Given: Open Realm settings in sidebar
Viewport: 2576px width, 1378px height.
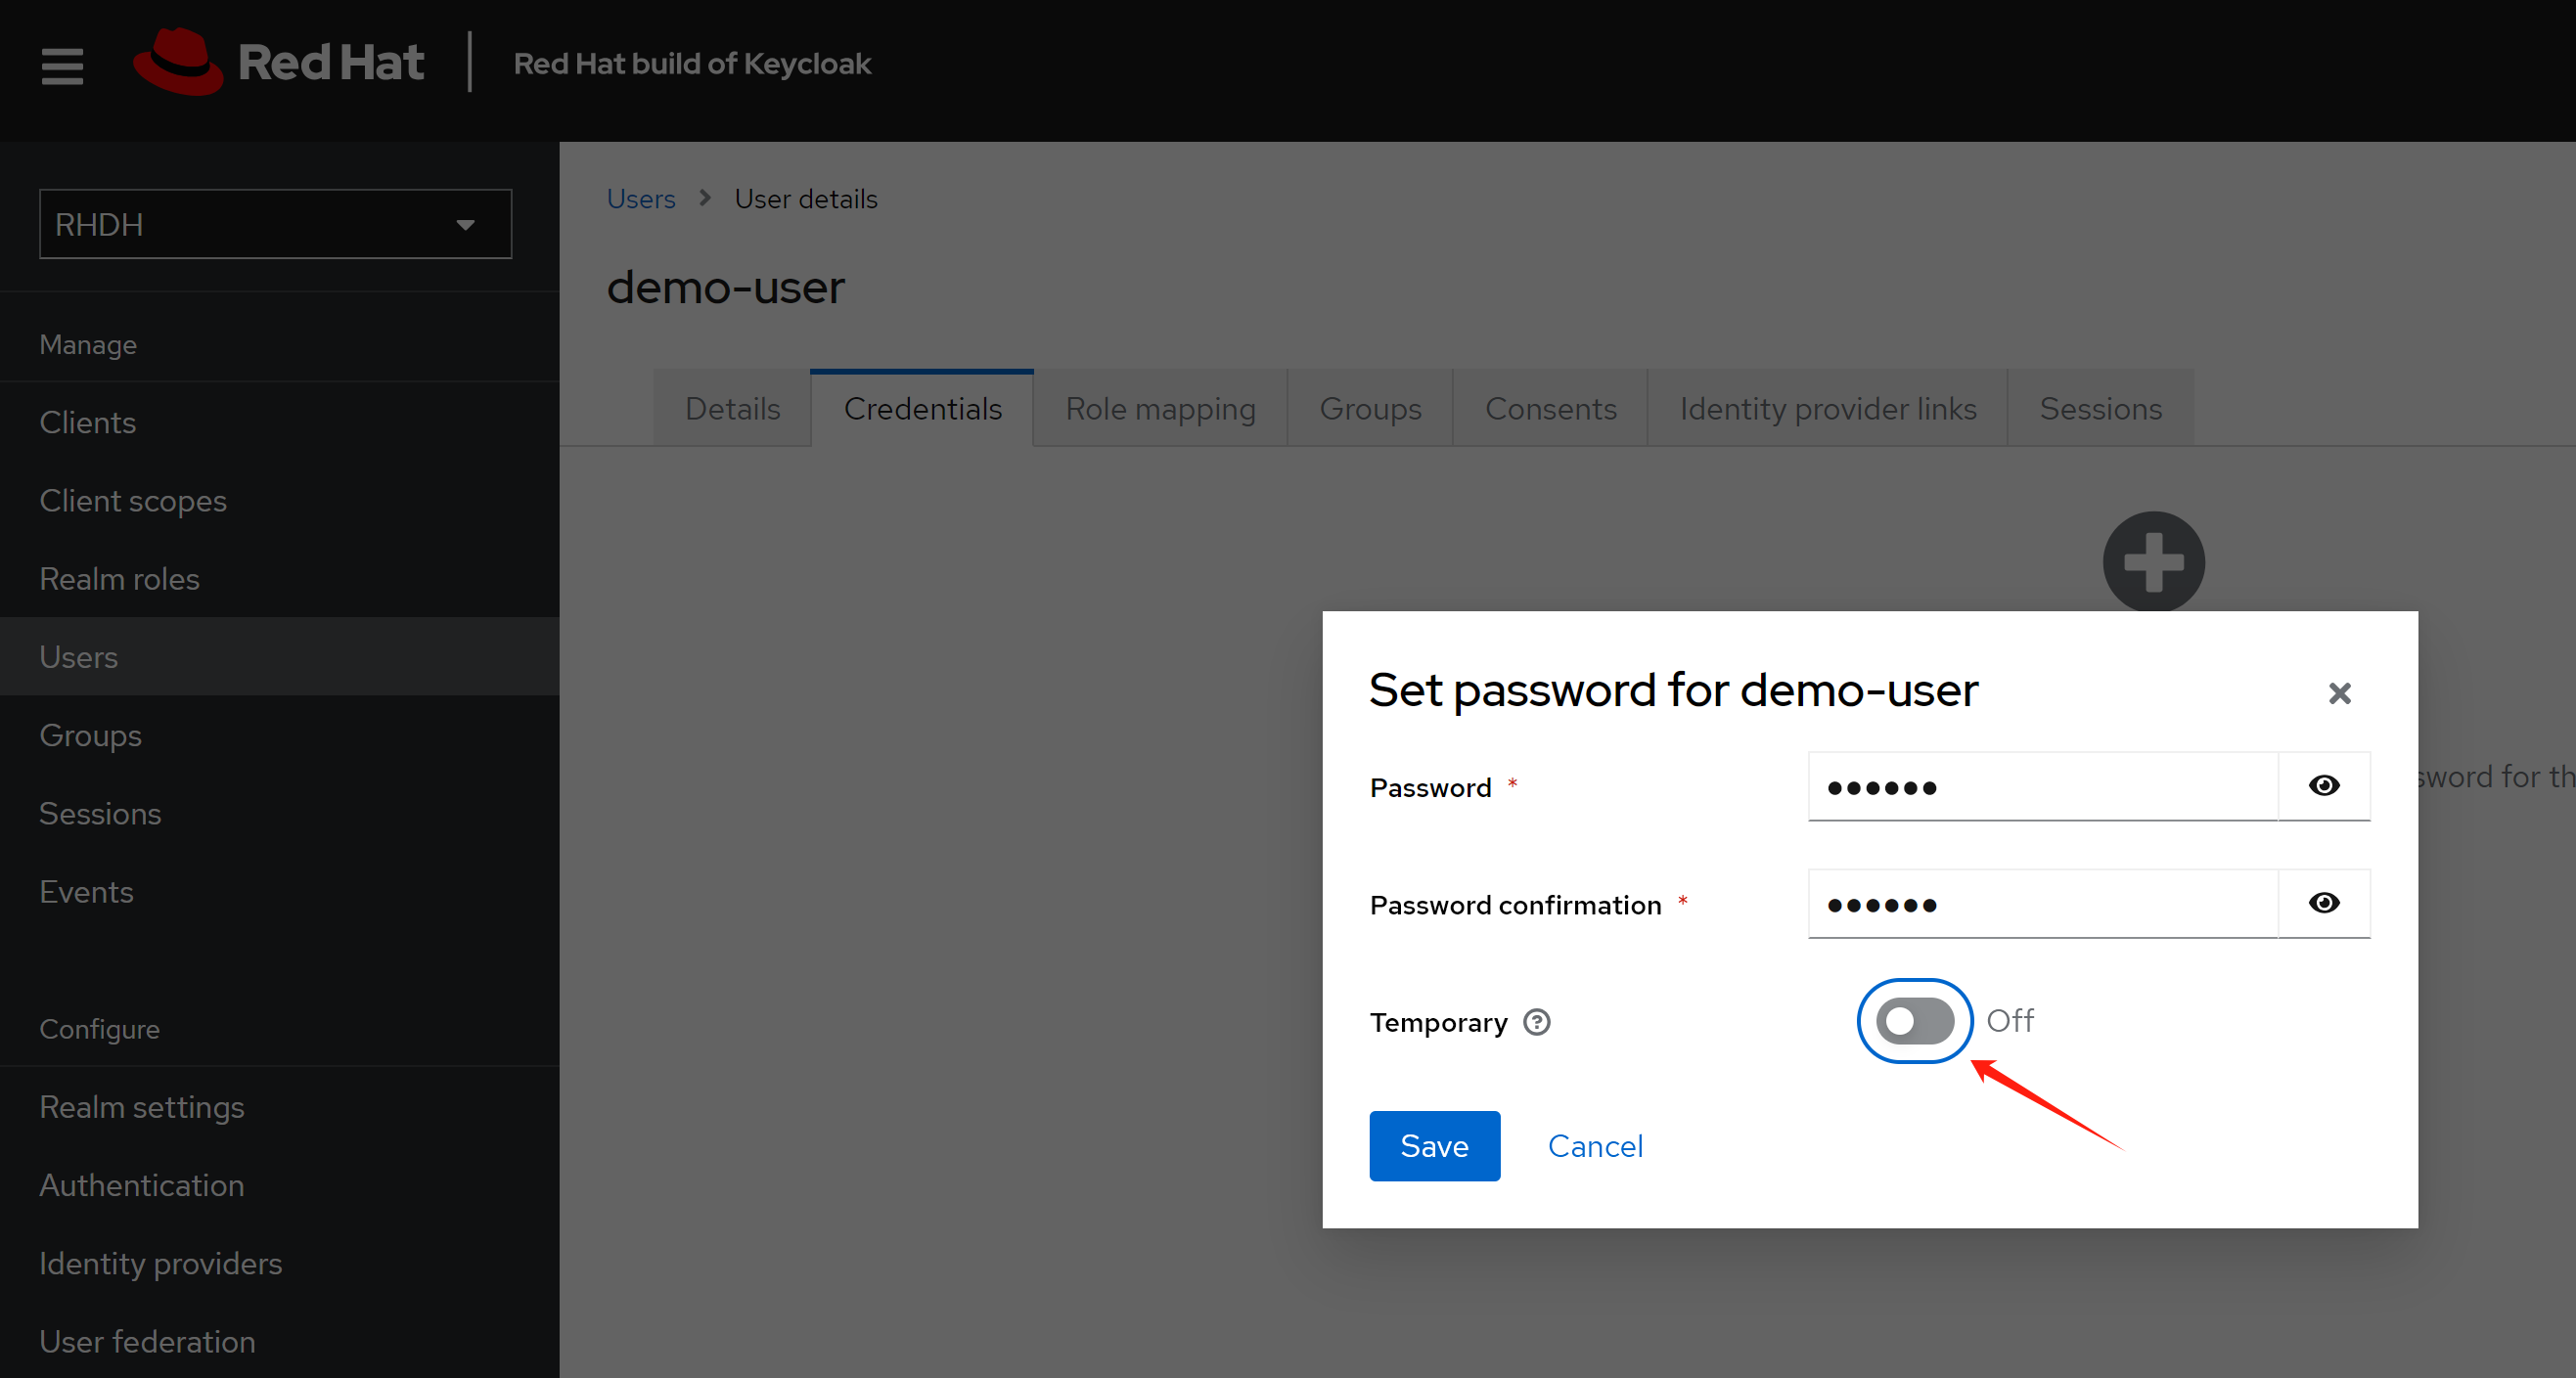Looking at the screenshot, I should tap(142, 1107).
